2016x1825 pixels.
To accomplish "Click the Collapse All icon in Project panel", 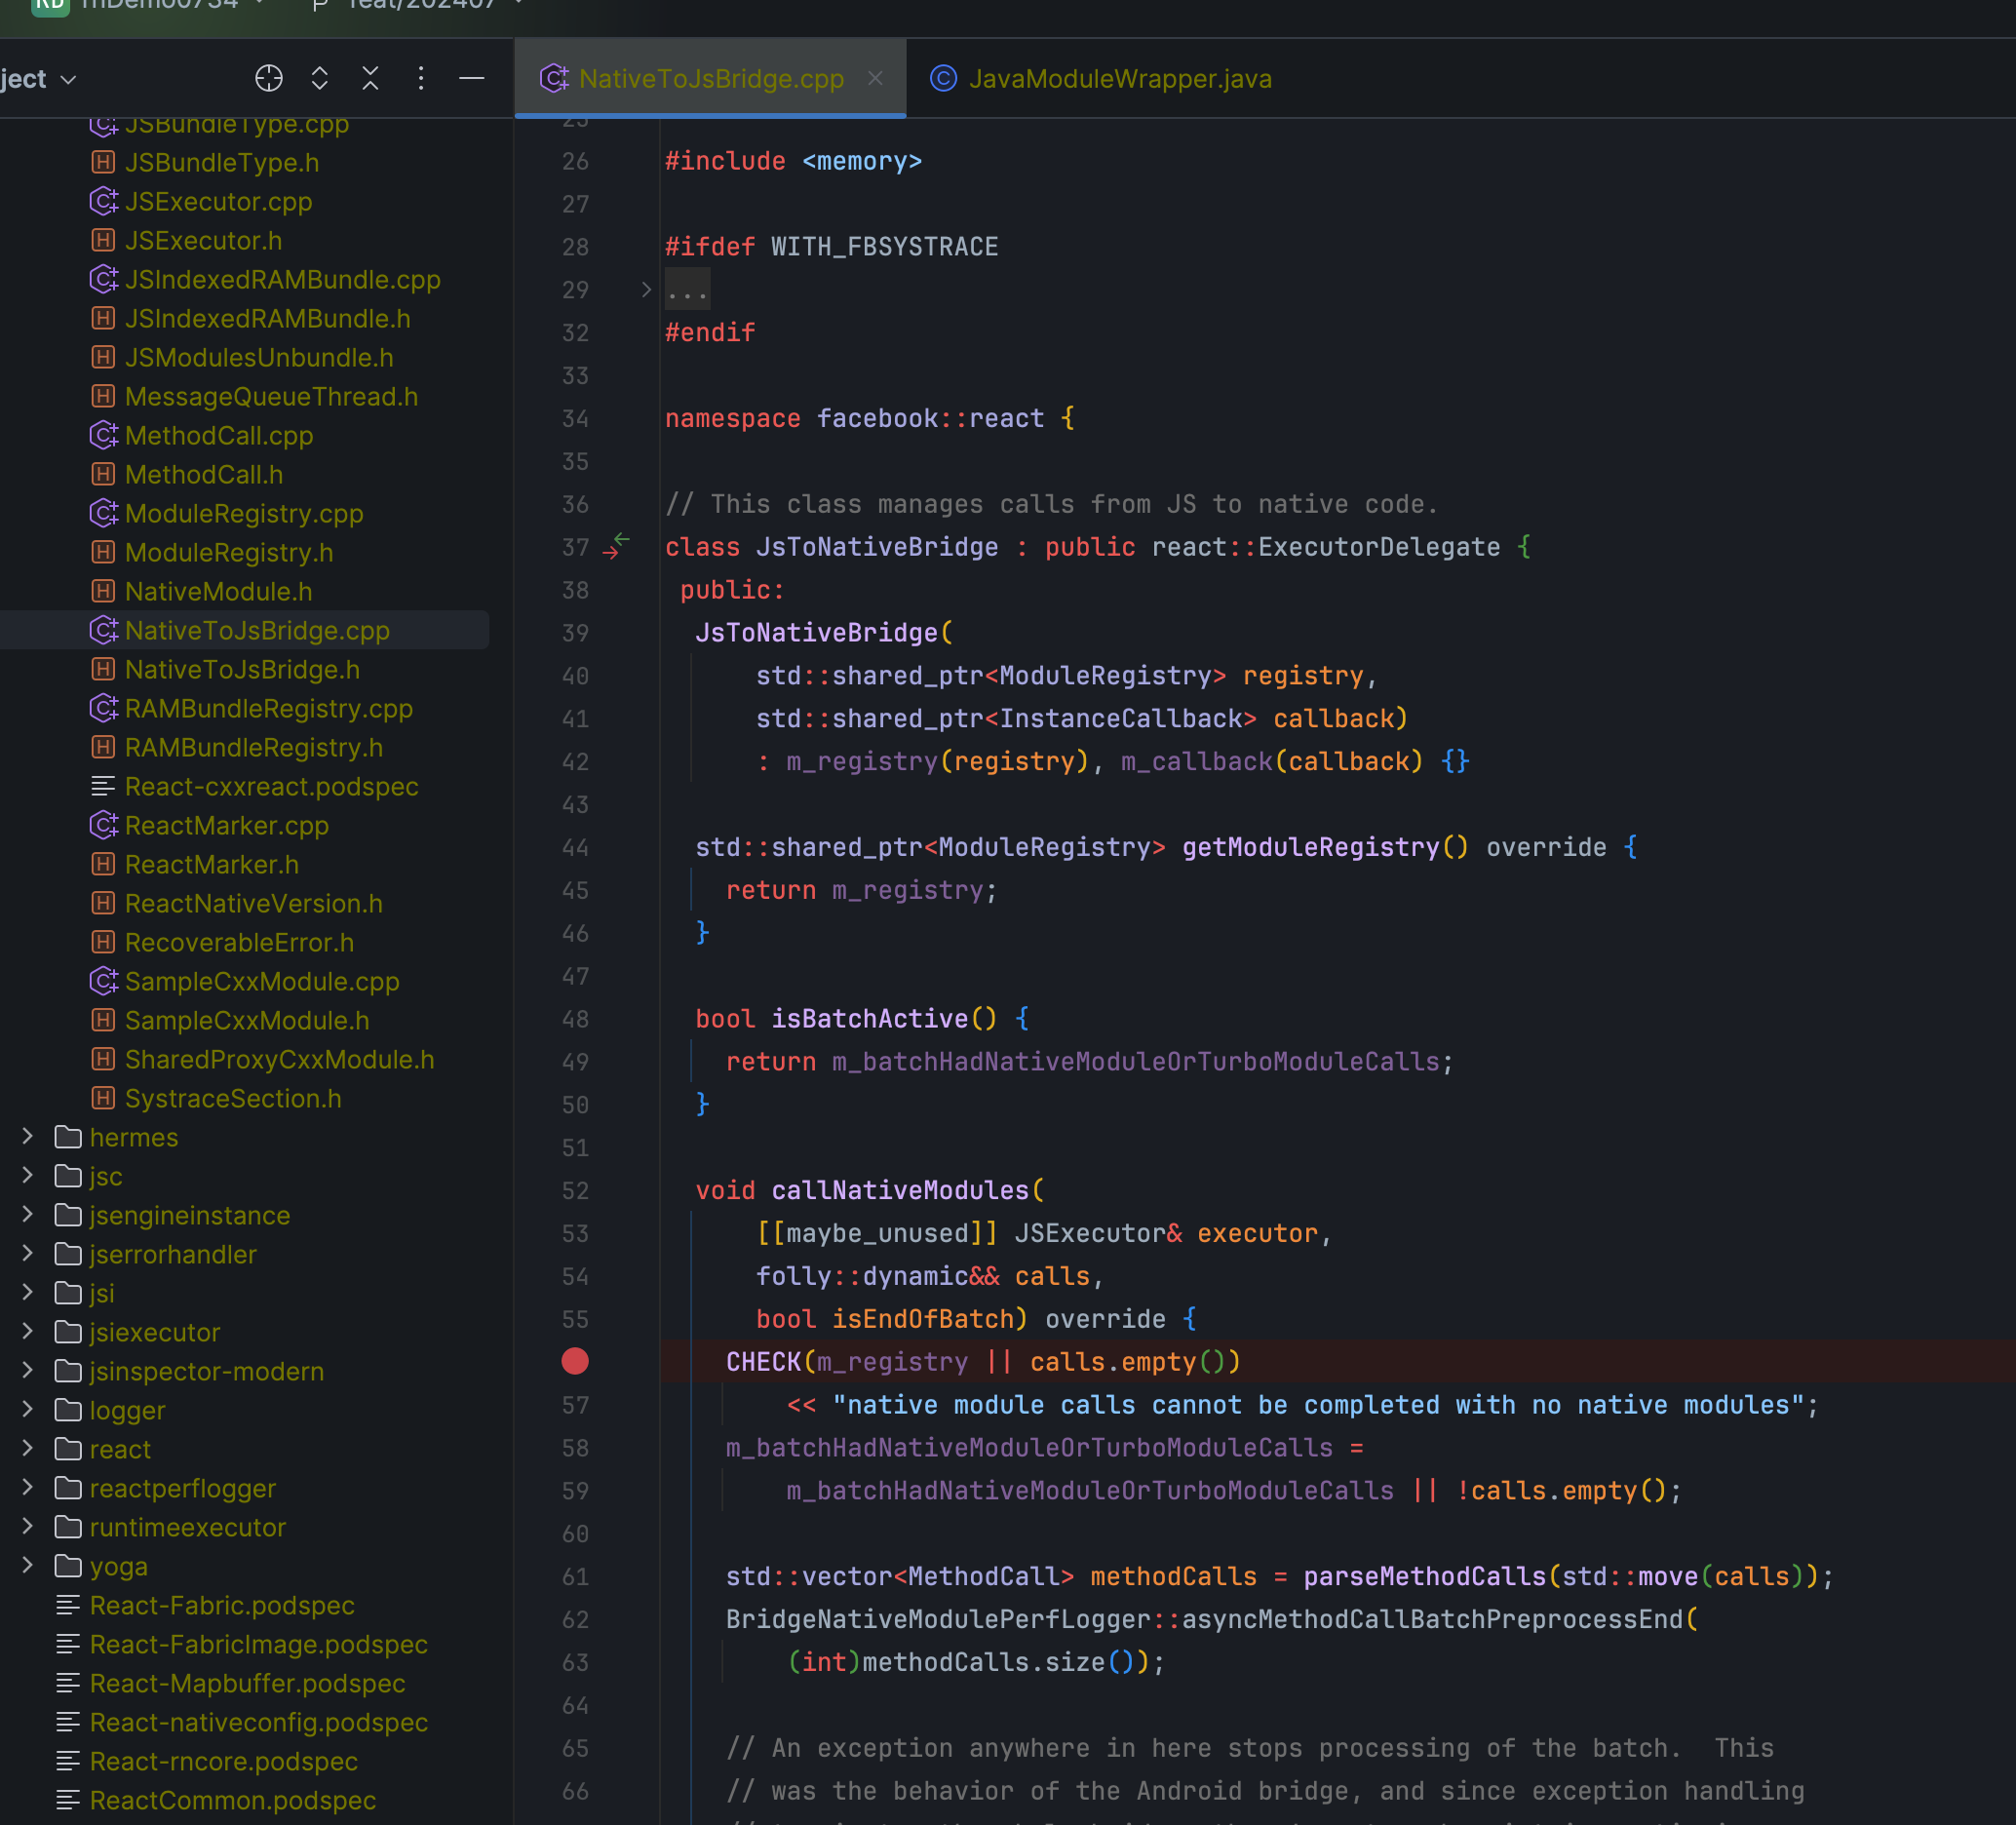I will tap(371, 78).
